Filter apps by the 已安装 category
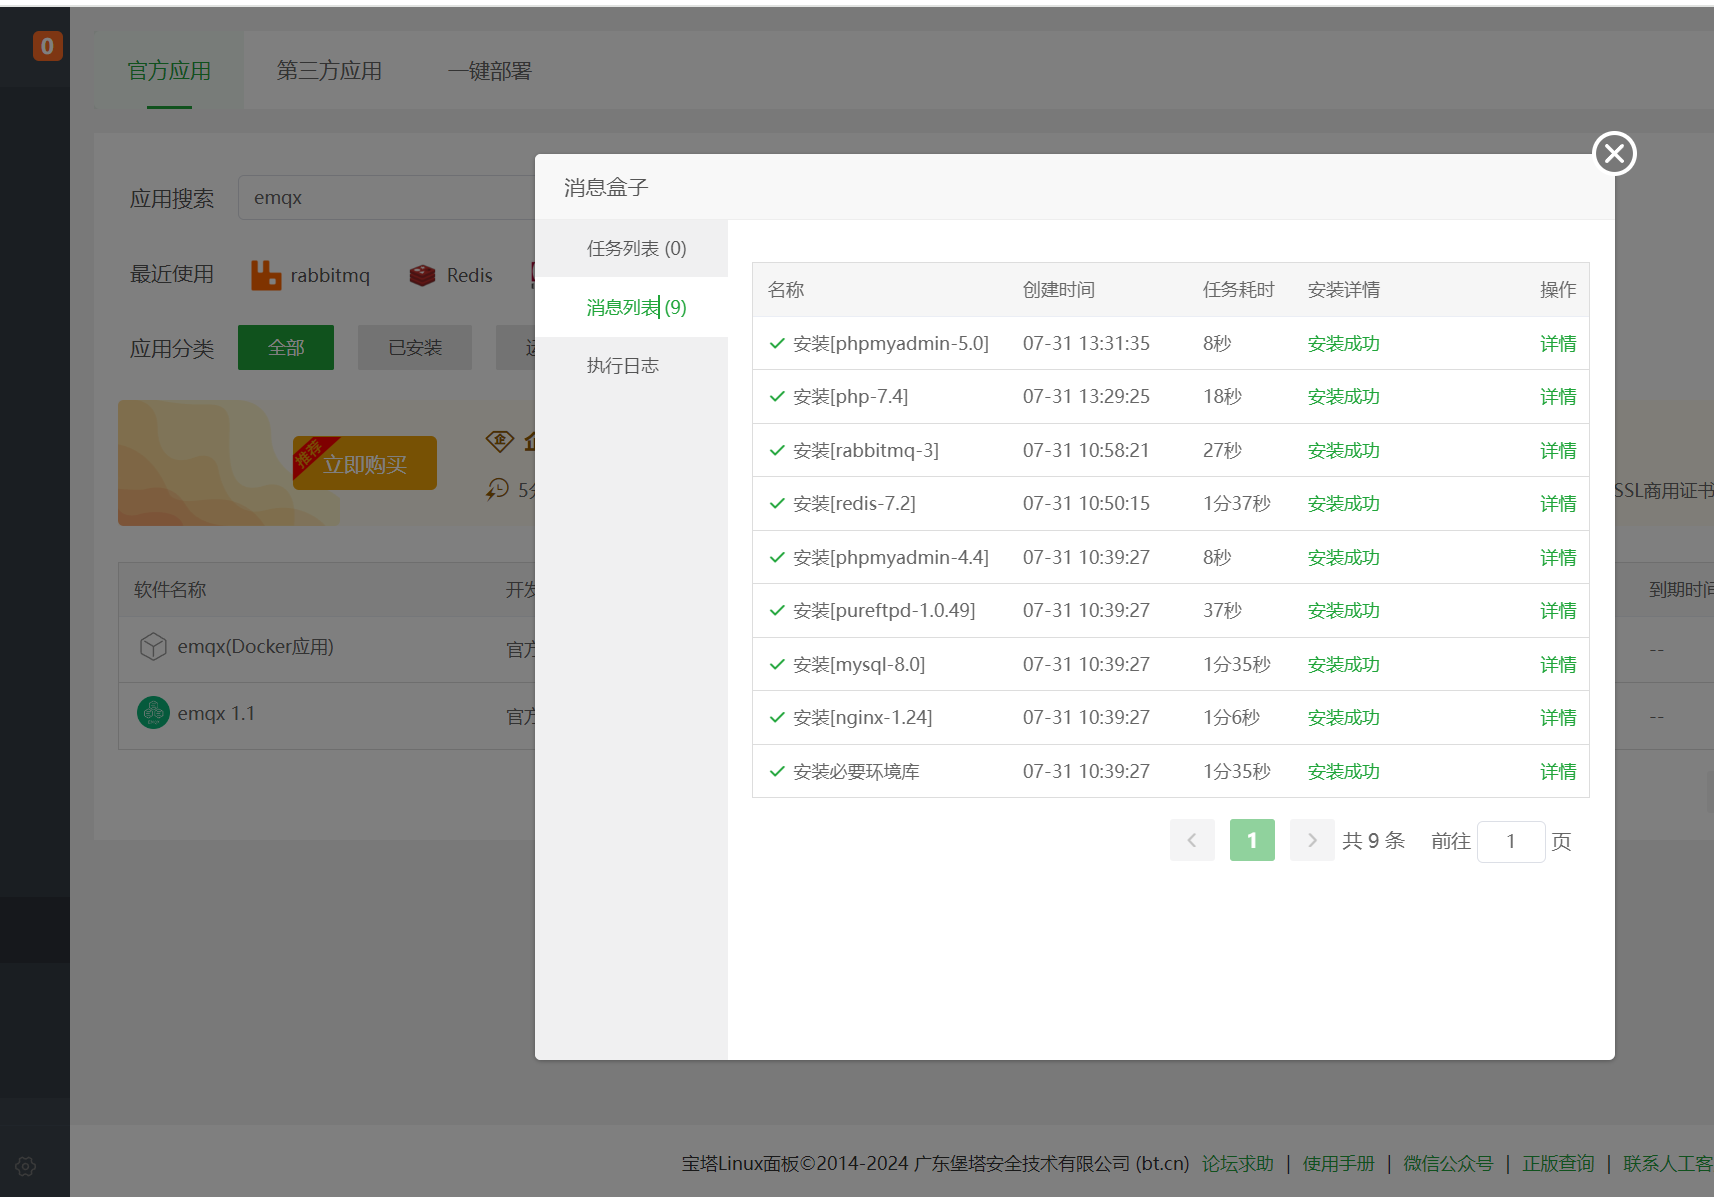 (x=415, y=347)
